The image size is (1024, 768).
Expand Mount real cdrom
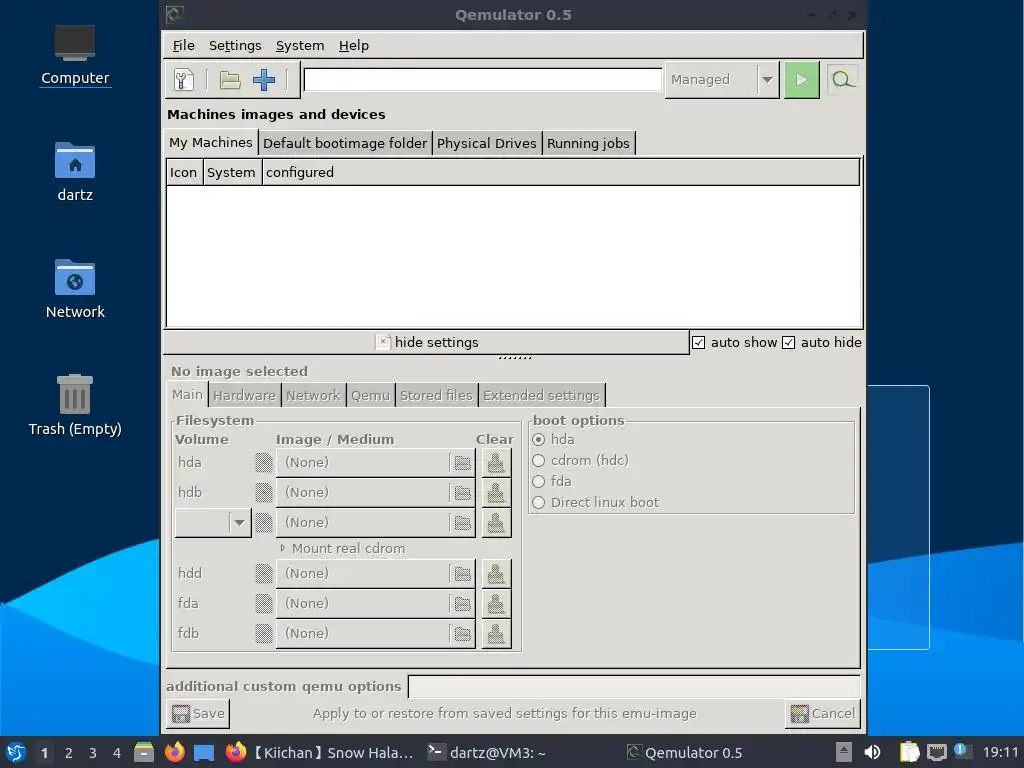[x=282, y=549]
